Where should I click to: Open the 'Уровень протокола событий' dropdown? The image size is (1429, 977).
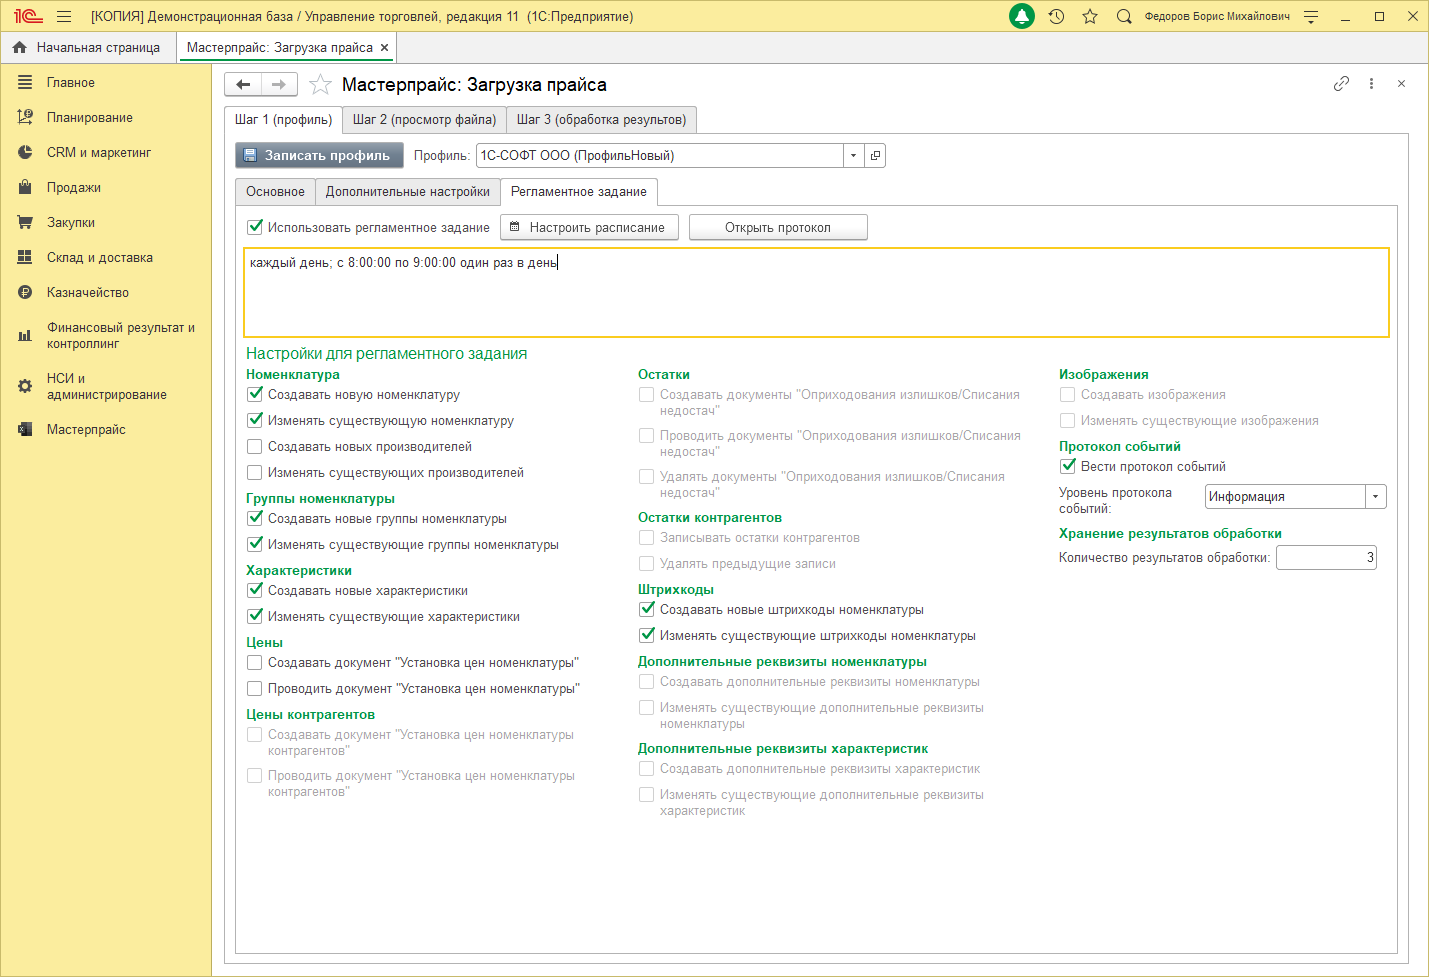click(x=1376, y=497)
